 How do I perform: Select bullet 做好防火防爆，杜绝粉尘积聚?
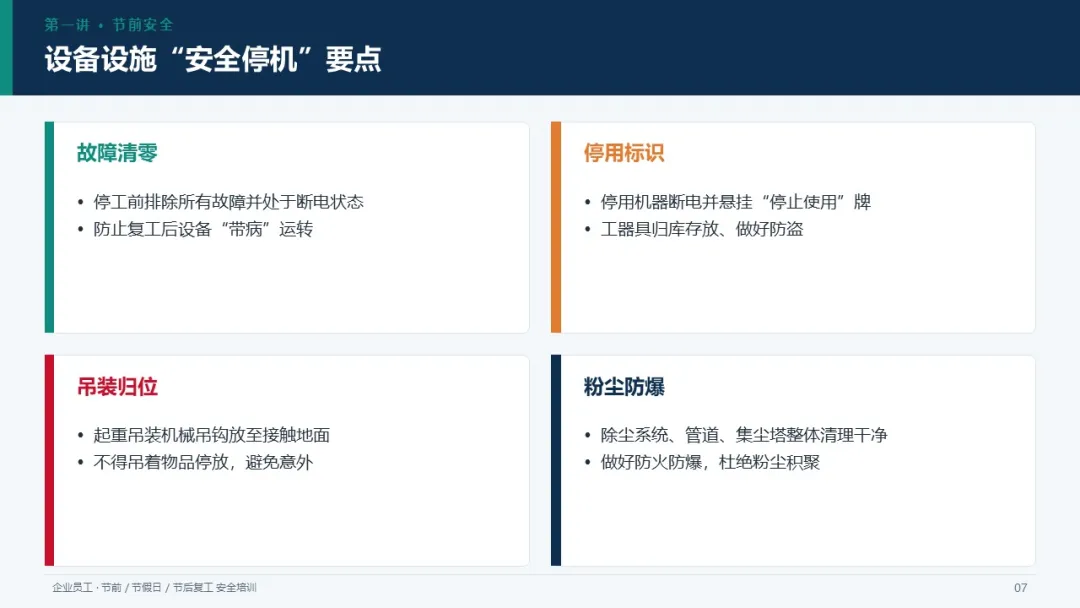pos(710,463)
